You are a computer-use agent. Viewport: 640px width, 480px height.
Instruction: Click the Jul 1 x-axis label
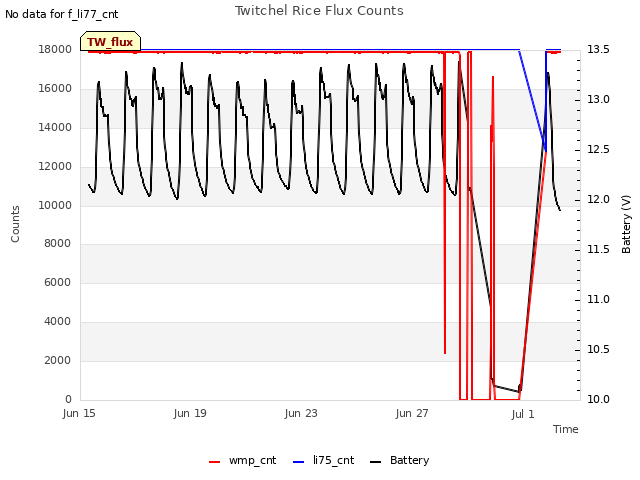point(523,414)
